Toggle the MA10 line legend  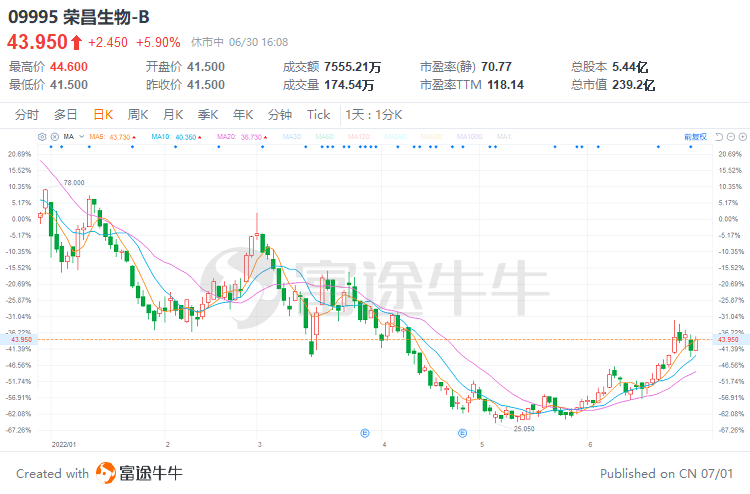pyautogui.click(x=176, y=137)
